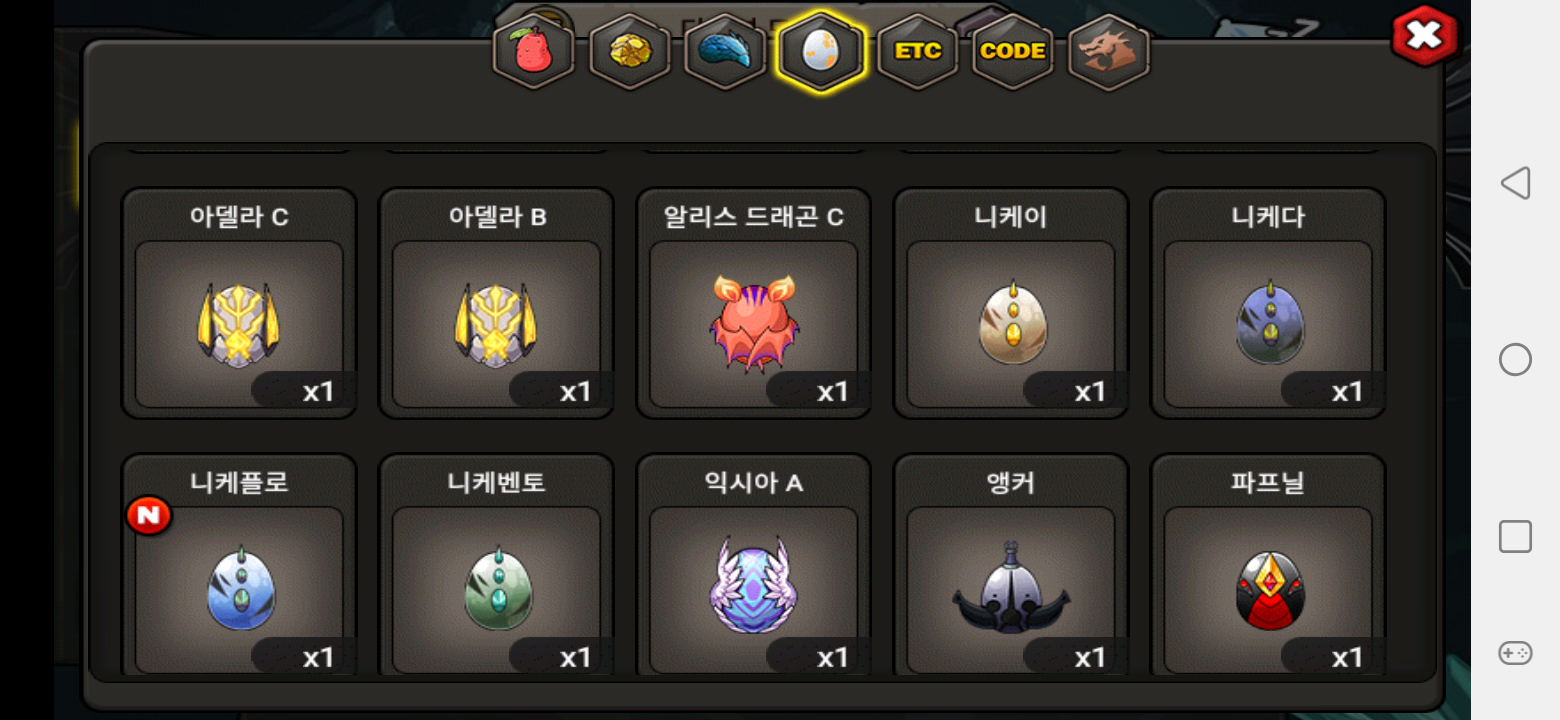Viewport: 1560px width, 720px height.
Task: Select the highlighted egg tab
Action: pyautogui.click(x=821, y=51)
